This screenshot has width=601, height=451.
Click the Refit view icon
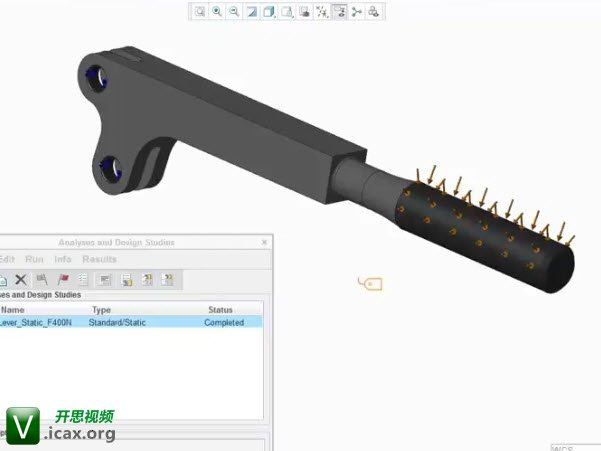tap(200, 11)
